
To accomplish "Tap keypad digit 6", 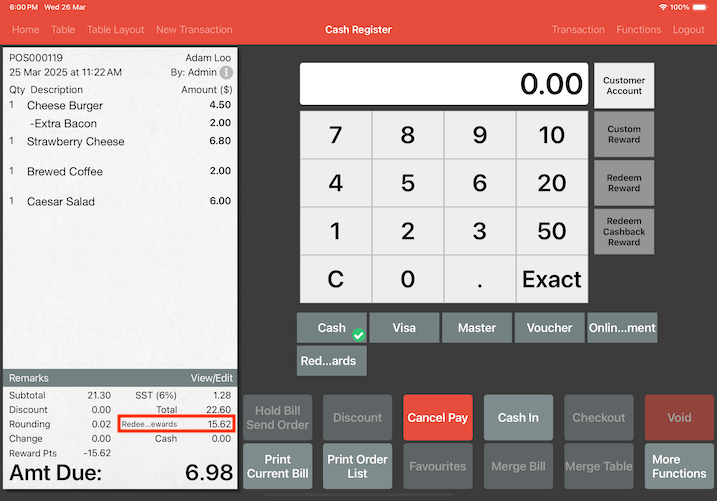I will click(480, 183).
